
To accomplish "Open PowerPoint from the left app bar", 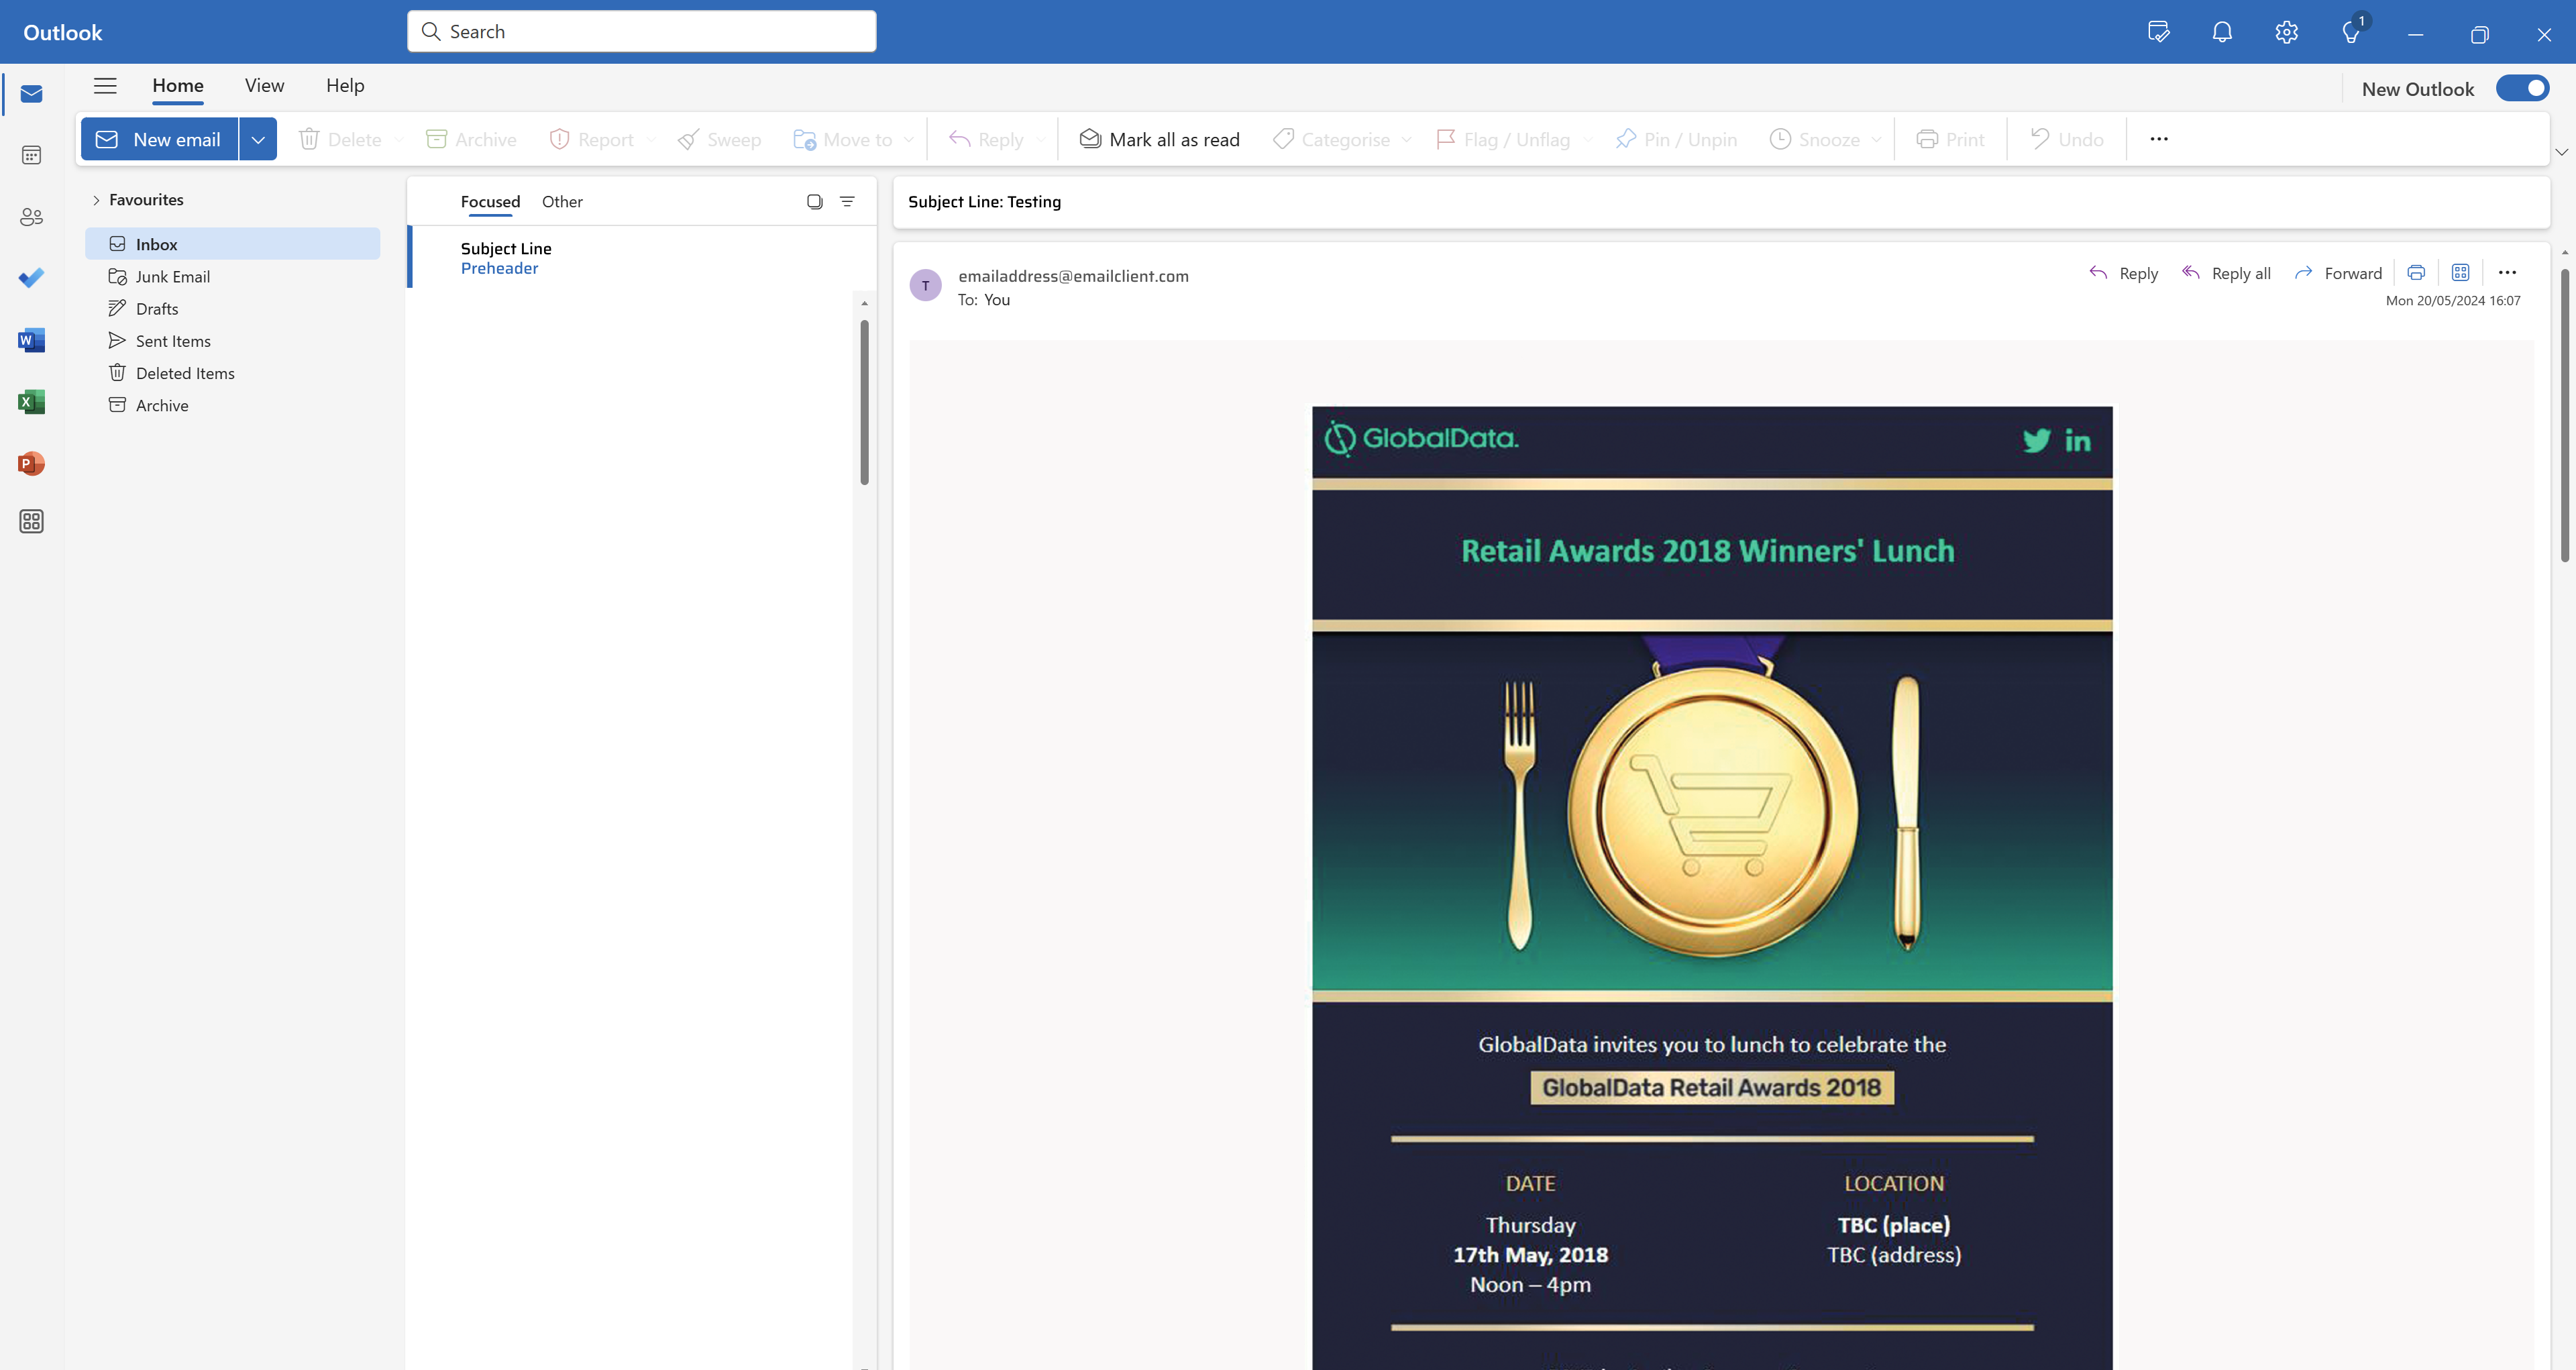I will tap(31, 464).
